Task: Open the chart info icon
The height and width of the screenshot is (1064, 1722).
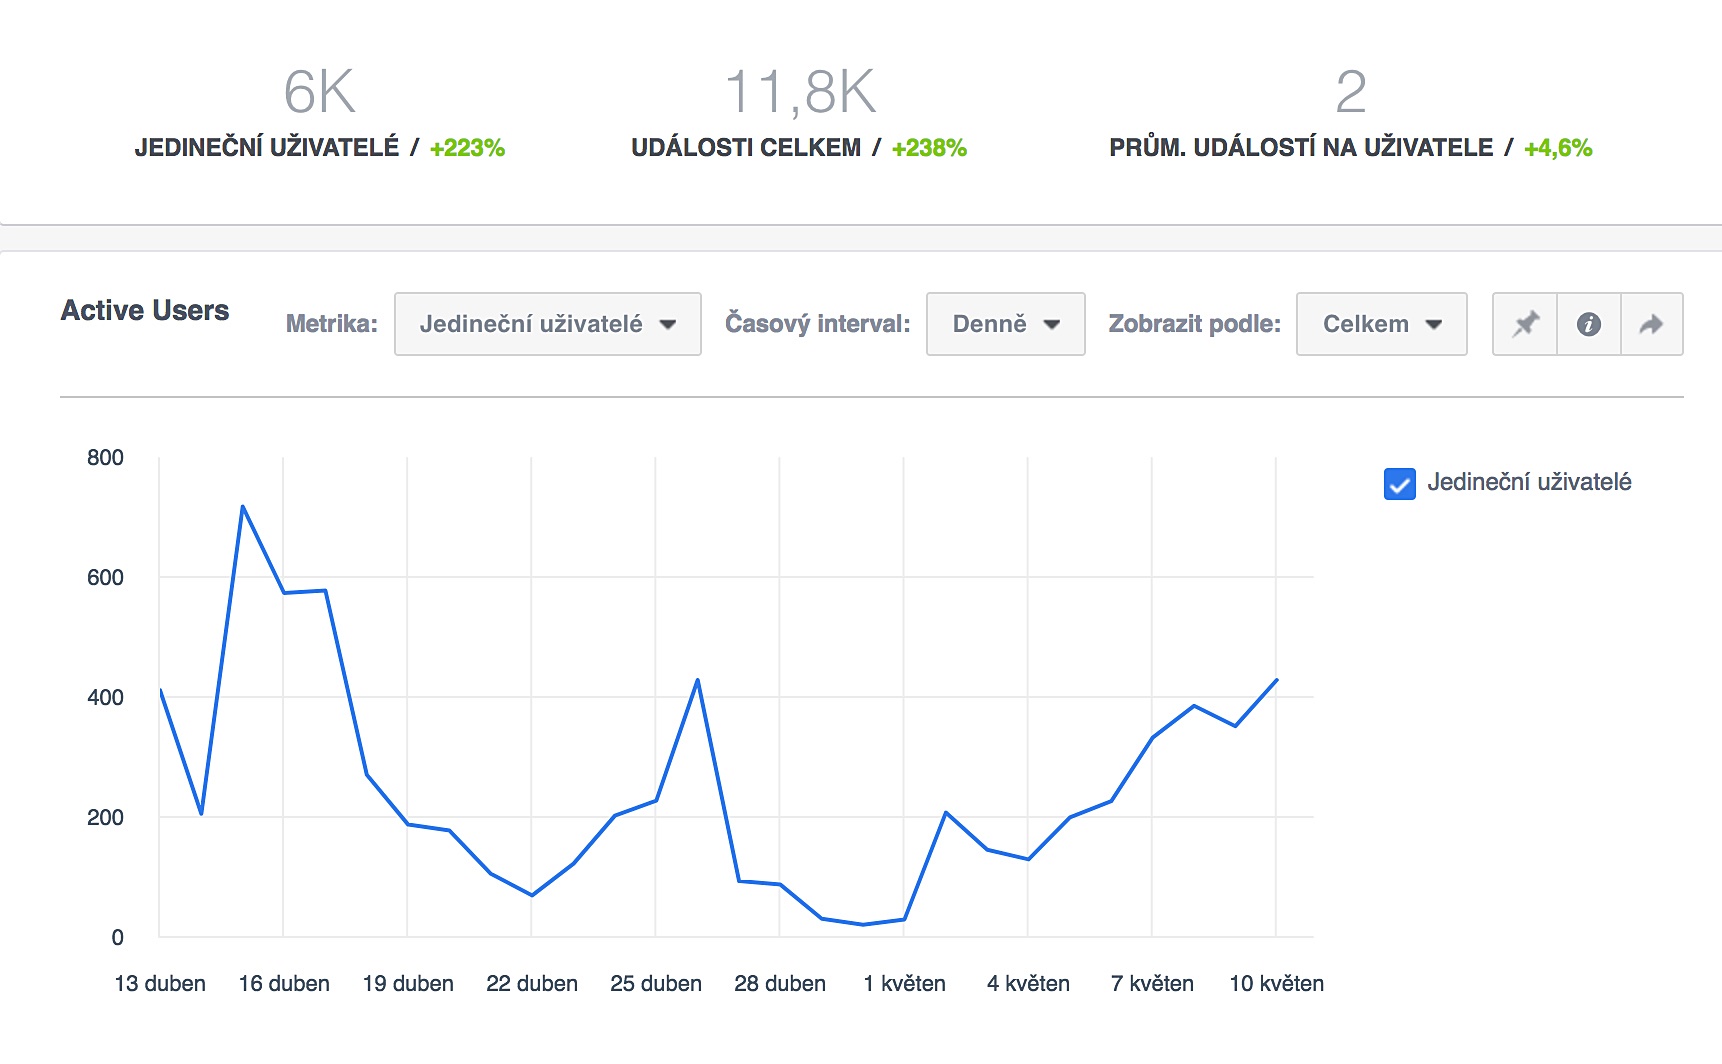Action: click(1588, 324)
